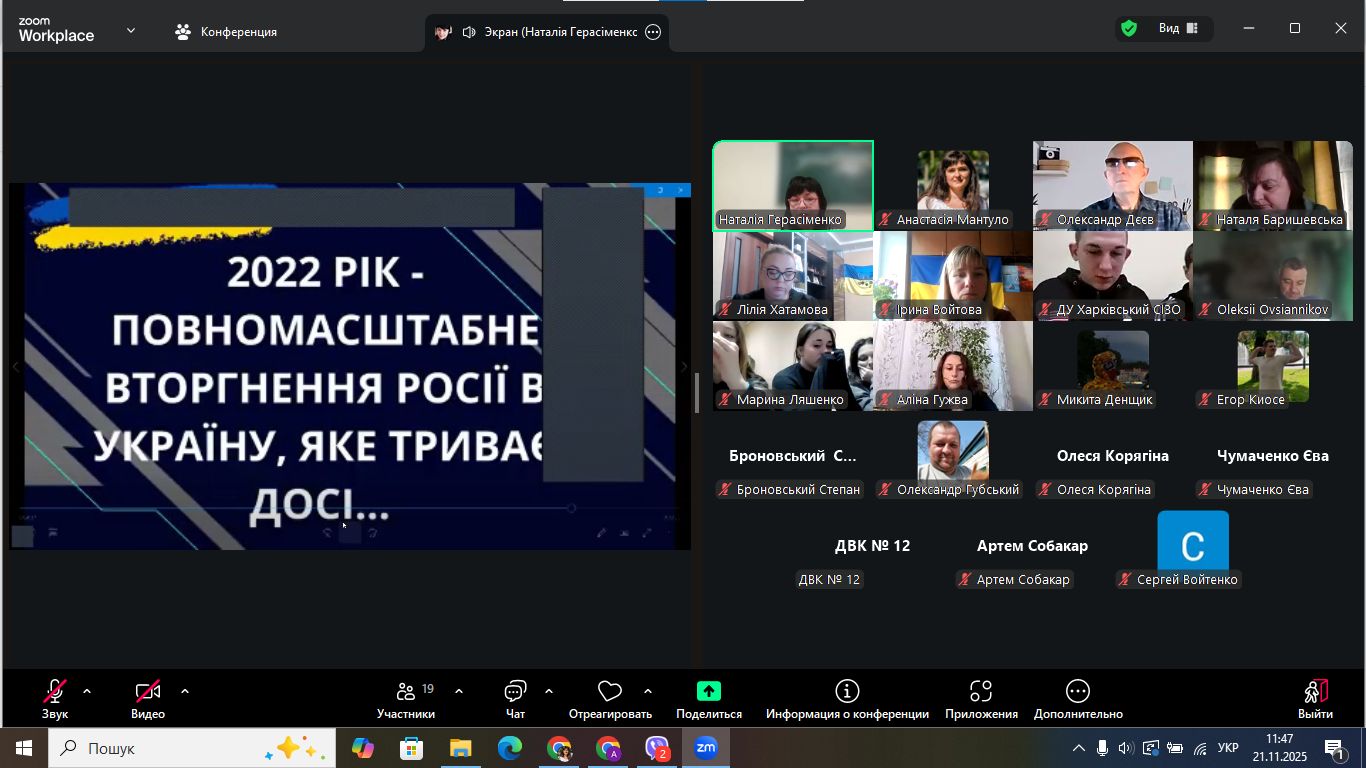The width and height of the screenshot is (1366, 768).
Task: Expand video options arrow next to Видео
Action: click(x=185, y=691)
